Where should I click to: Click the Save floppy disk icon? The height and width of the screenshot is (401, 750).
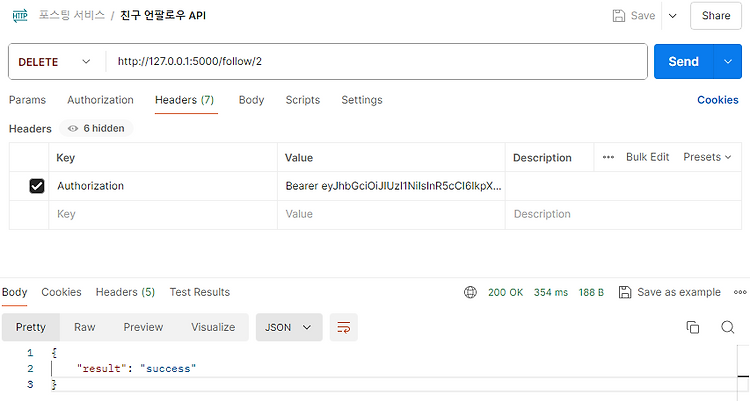(618, 16)
